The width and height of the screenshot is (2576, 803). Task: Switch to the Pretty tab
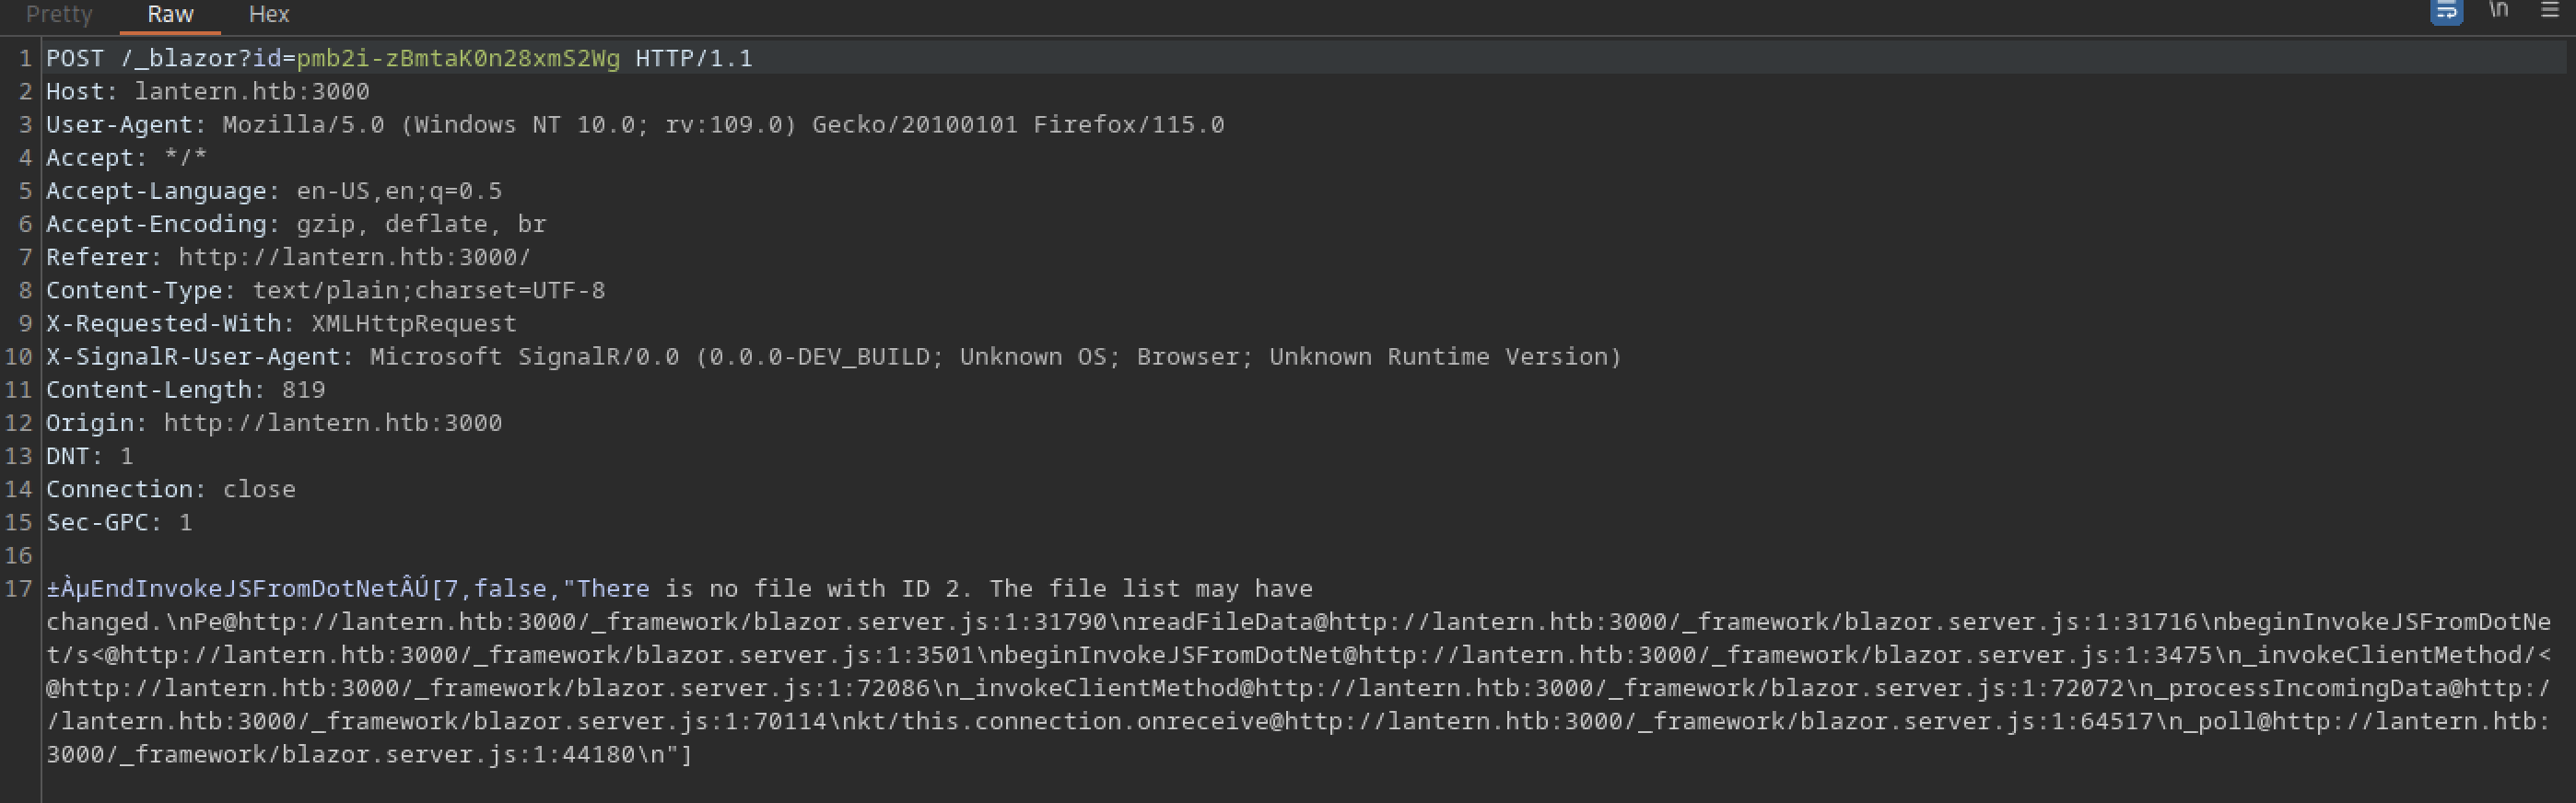(59, 14)
